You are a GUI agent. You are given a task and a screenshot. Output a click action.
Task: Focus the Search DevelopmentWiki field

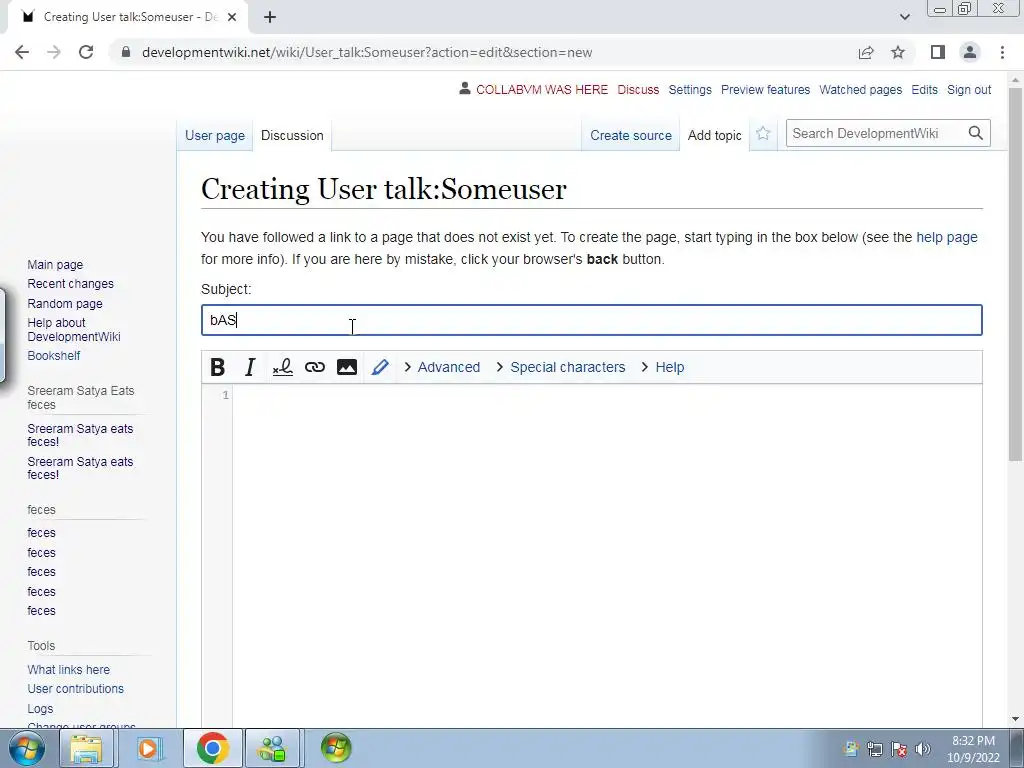pyautogui.click(x=875, y=133)
